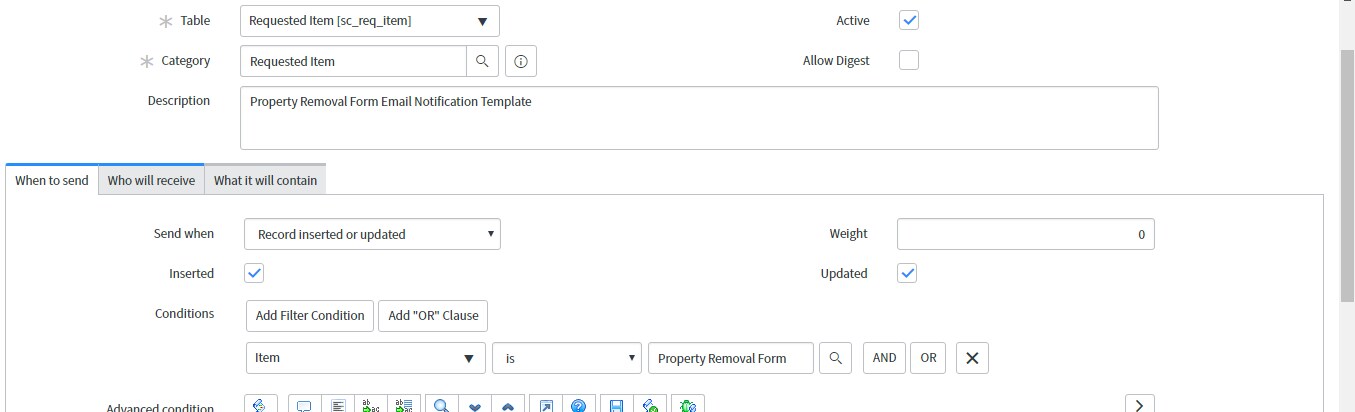Click the Category info icon

coord(521,61)
